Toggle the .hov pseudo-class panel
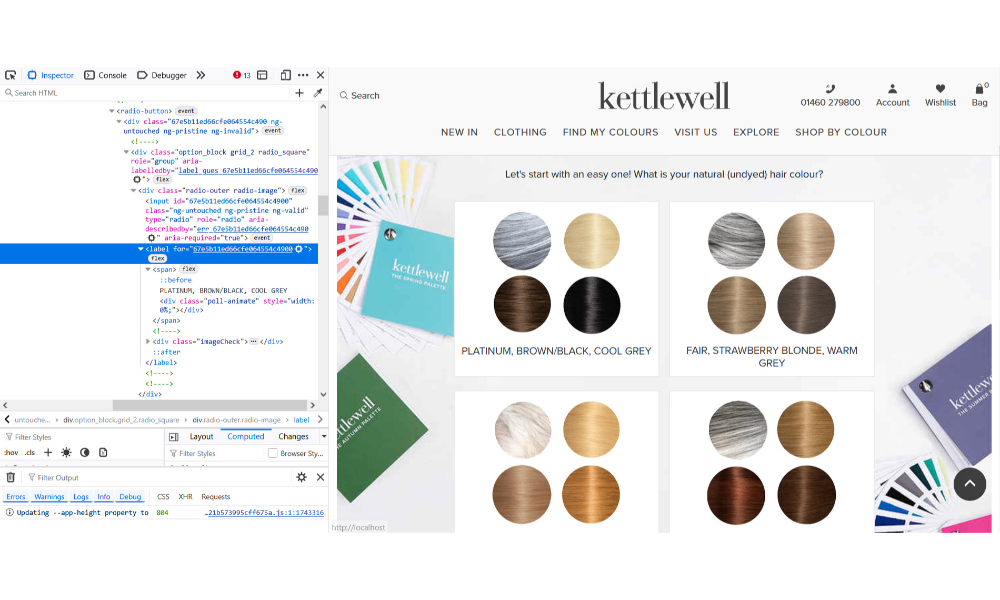The width and height of the screenshot is (1000, 600). 11,453
